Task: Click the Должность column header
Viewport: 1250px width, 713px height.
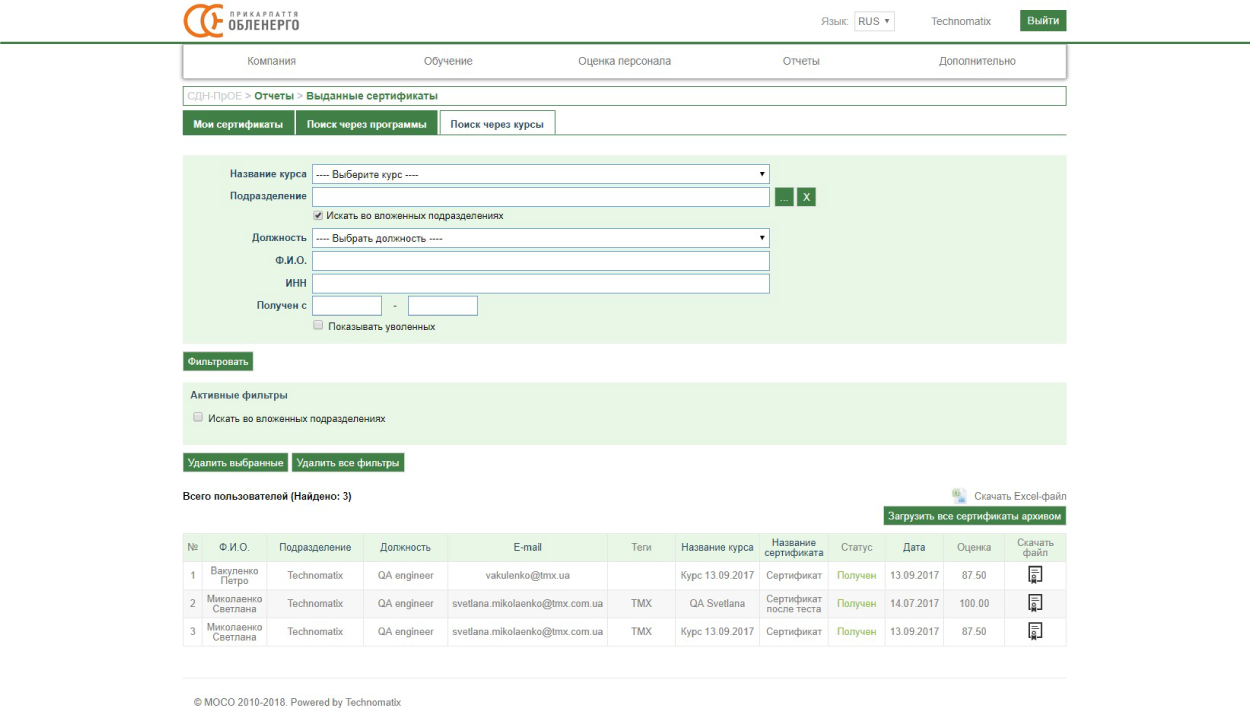Action: 405,548
